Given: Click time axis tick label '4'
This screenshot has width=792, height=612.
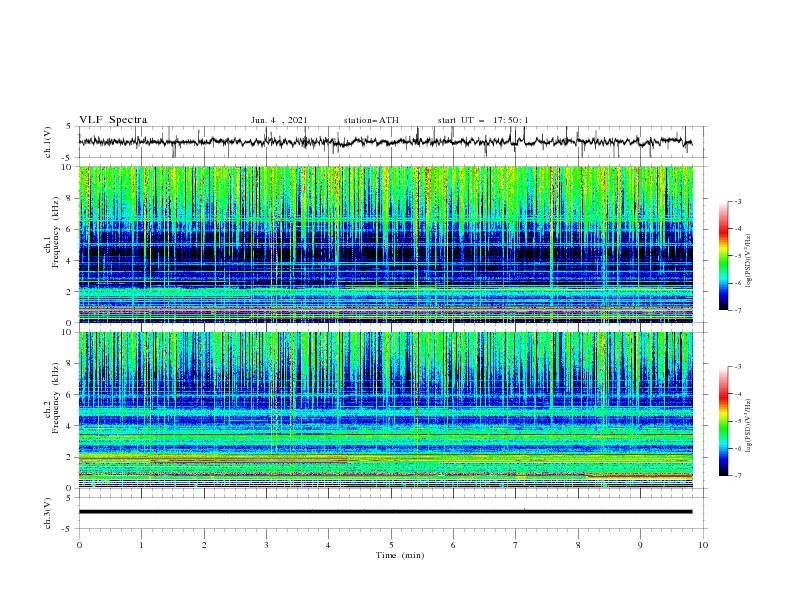Looking at the screenshot, I should (x=328, y=545).
